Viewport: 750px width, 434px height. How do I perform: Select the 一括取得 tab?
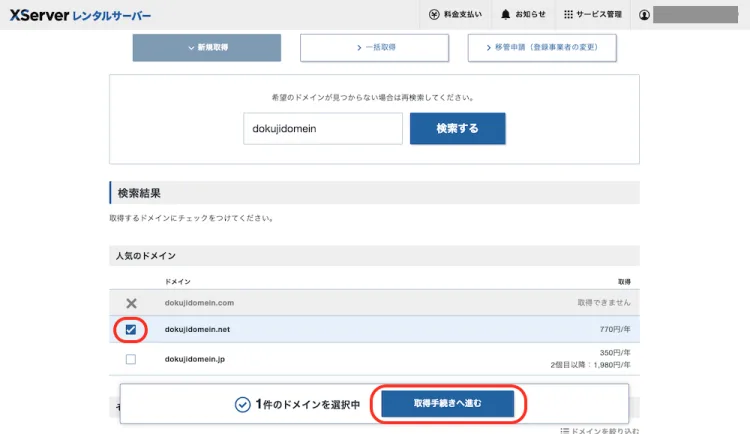374,47
